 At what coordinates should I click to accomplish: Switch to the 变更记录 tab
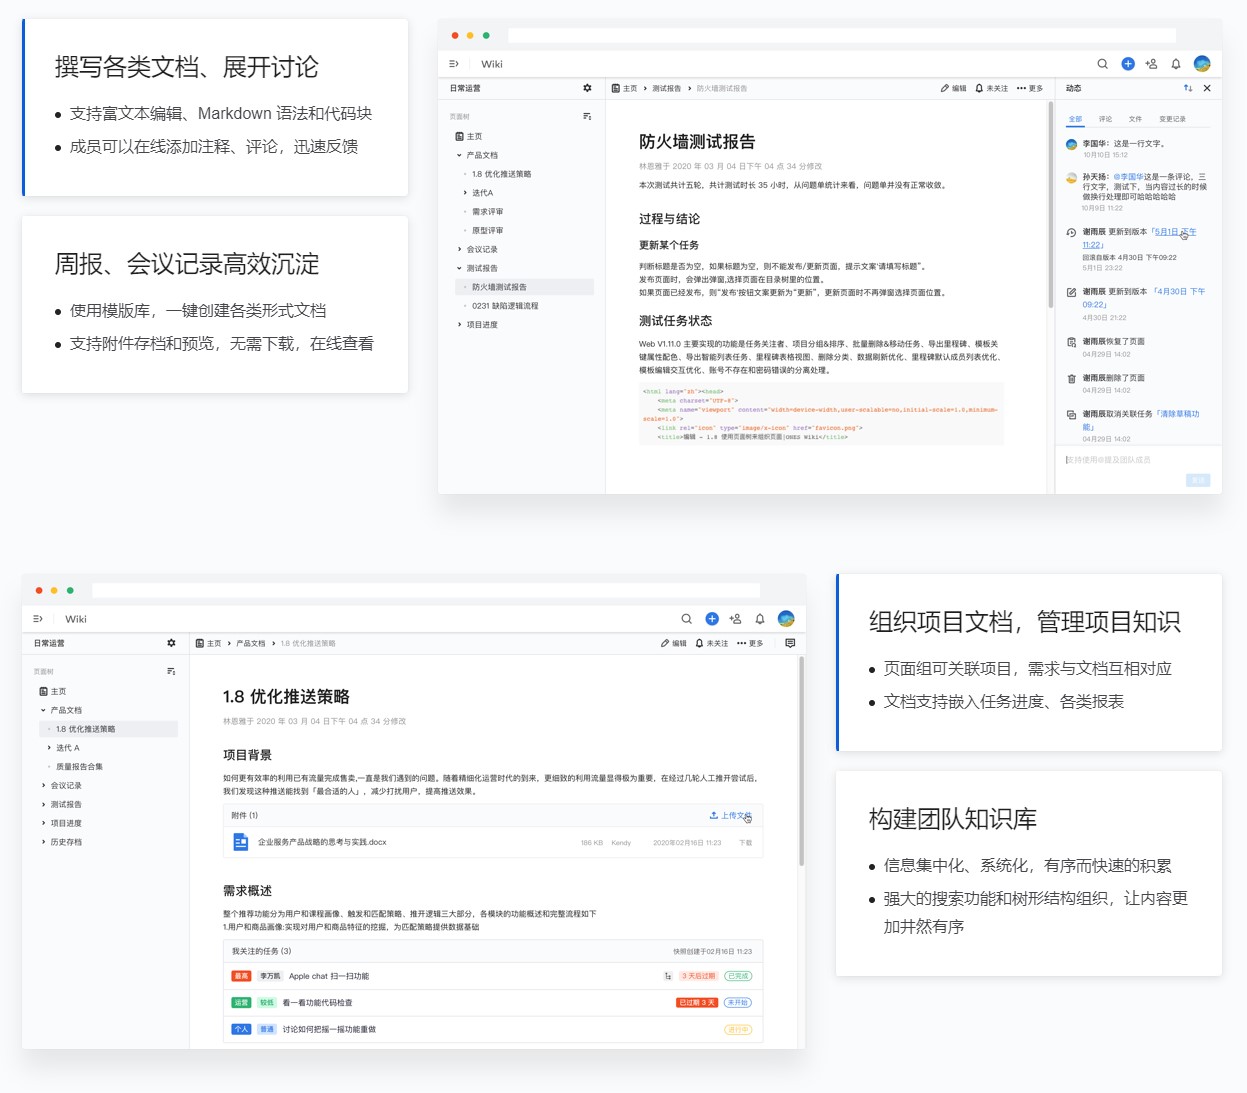coord(1172,119)
